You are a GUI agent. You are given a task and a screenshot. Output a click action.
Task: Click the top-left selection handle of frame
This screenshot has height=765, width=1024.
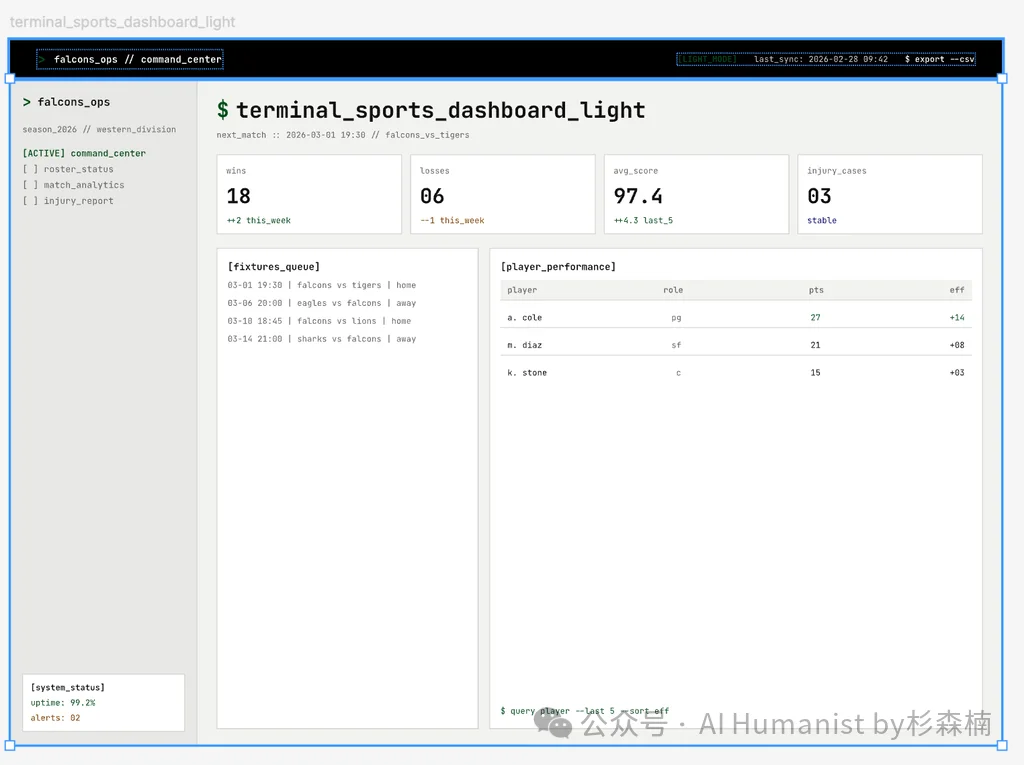point(10,78)
